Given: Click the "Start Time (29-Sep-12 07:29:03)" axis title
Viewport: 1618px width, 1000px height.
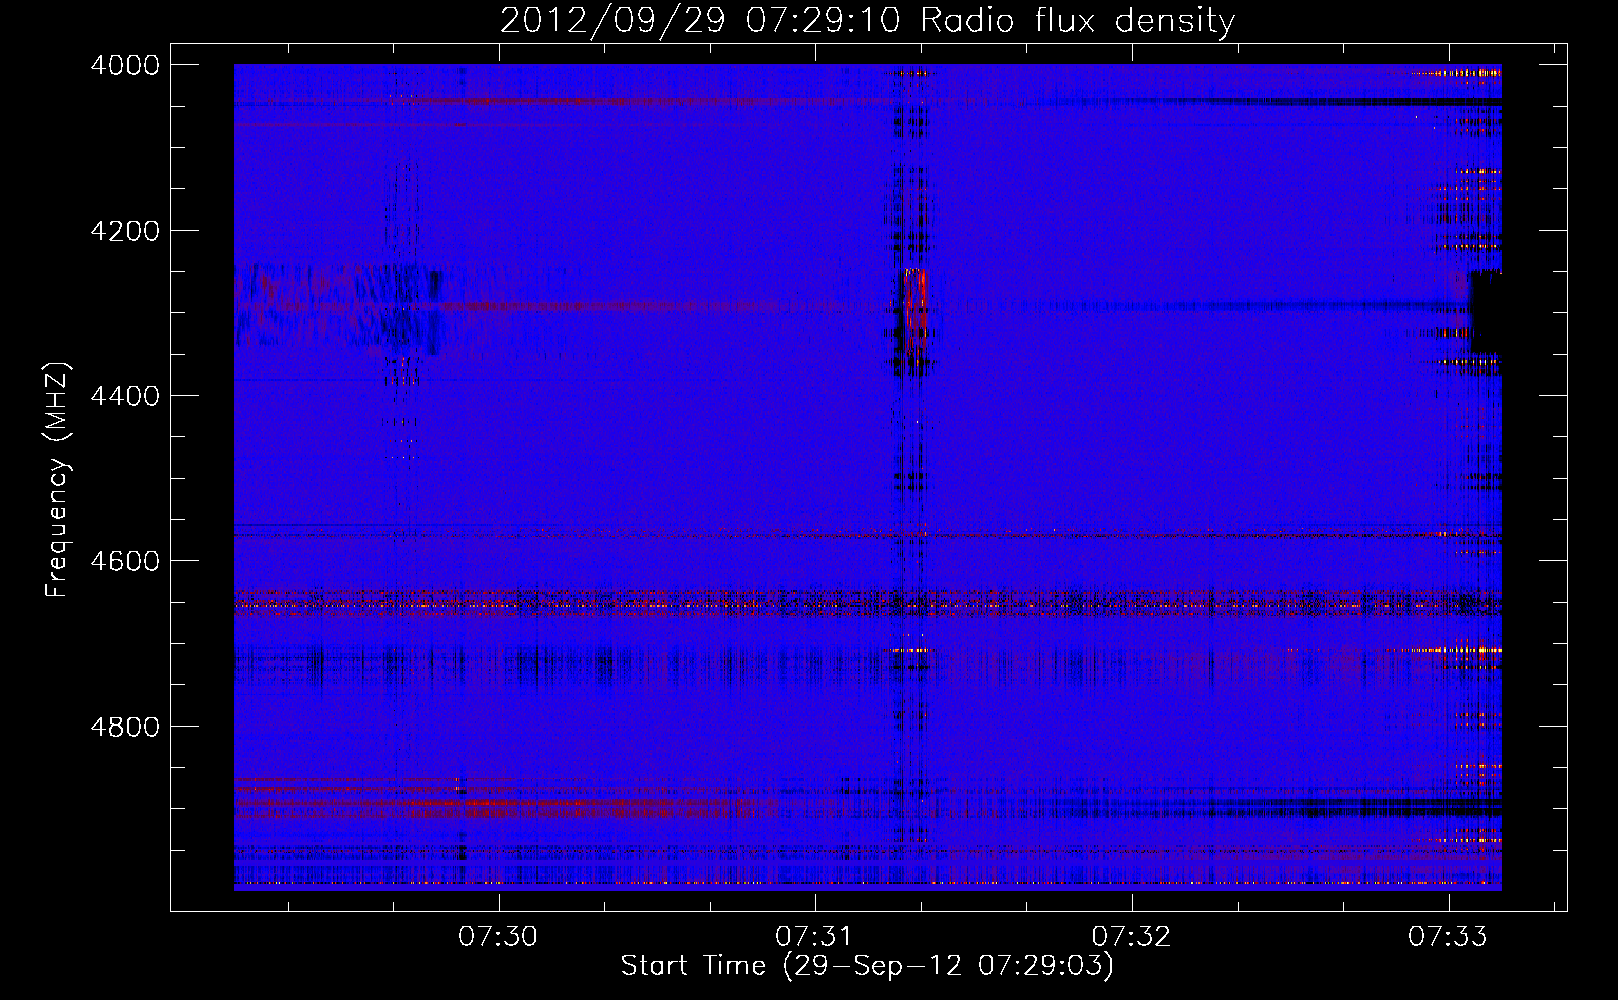Looking at the screenshot, I should coord(867,966).
